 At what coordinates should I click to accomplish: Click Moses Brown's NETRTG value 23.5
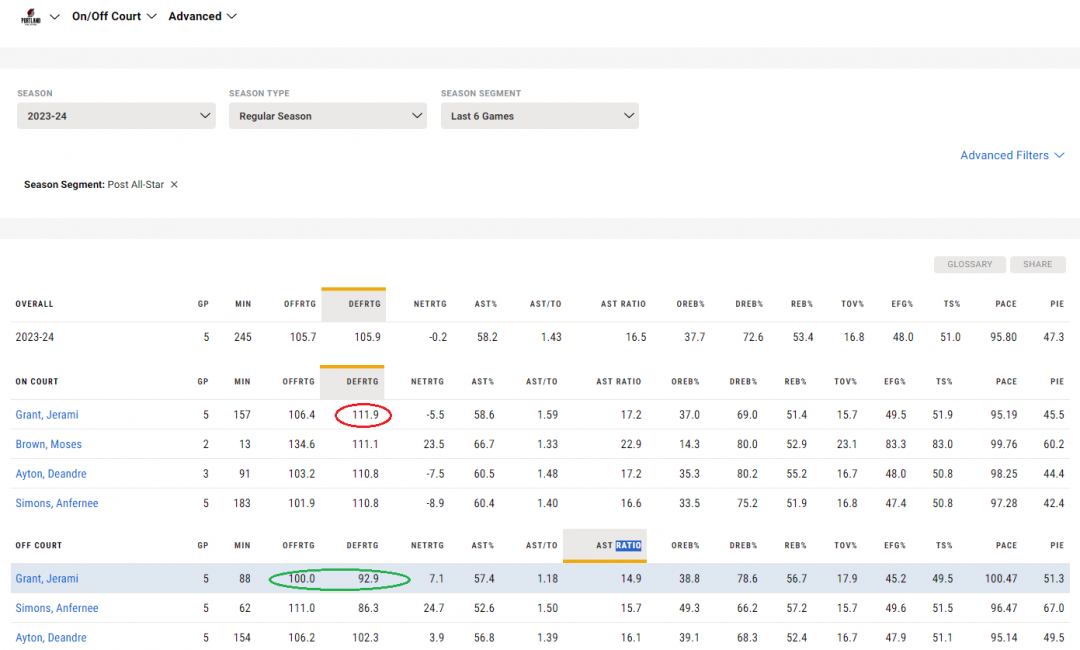pyautogui.click(x=433, y=444)
